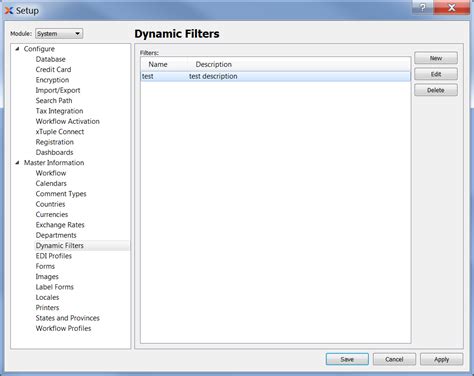474x376 pixels.
Task: Select the 'test' filter name cell
Action: [148, 76]
